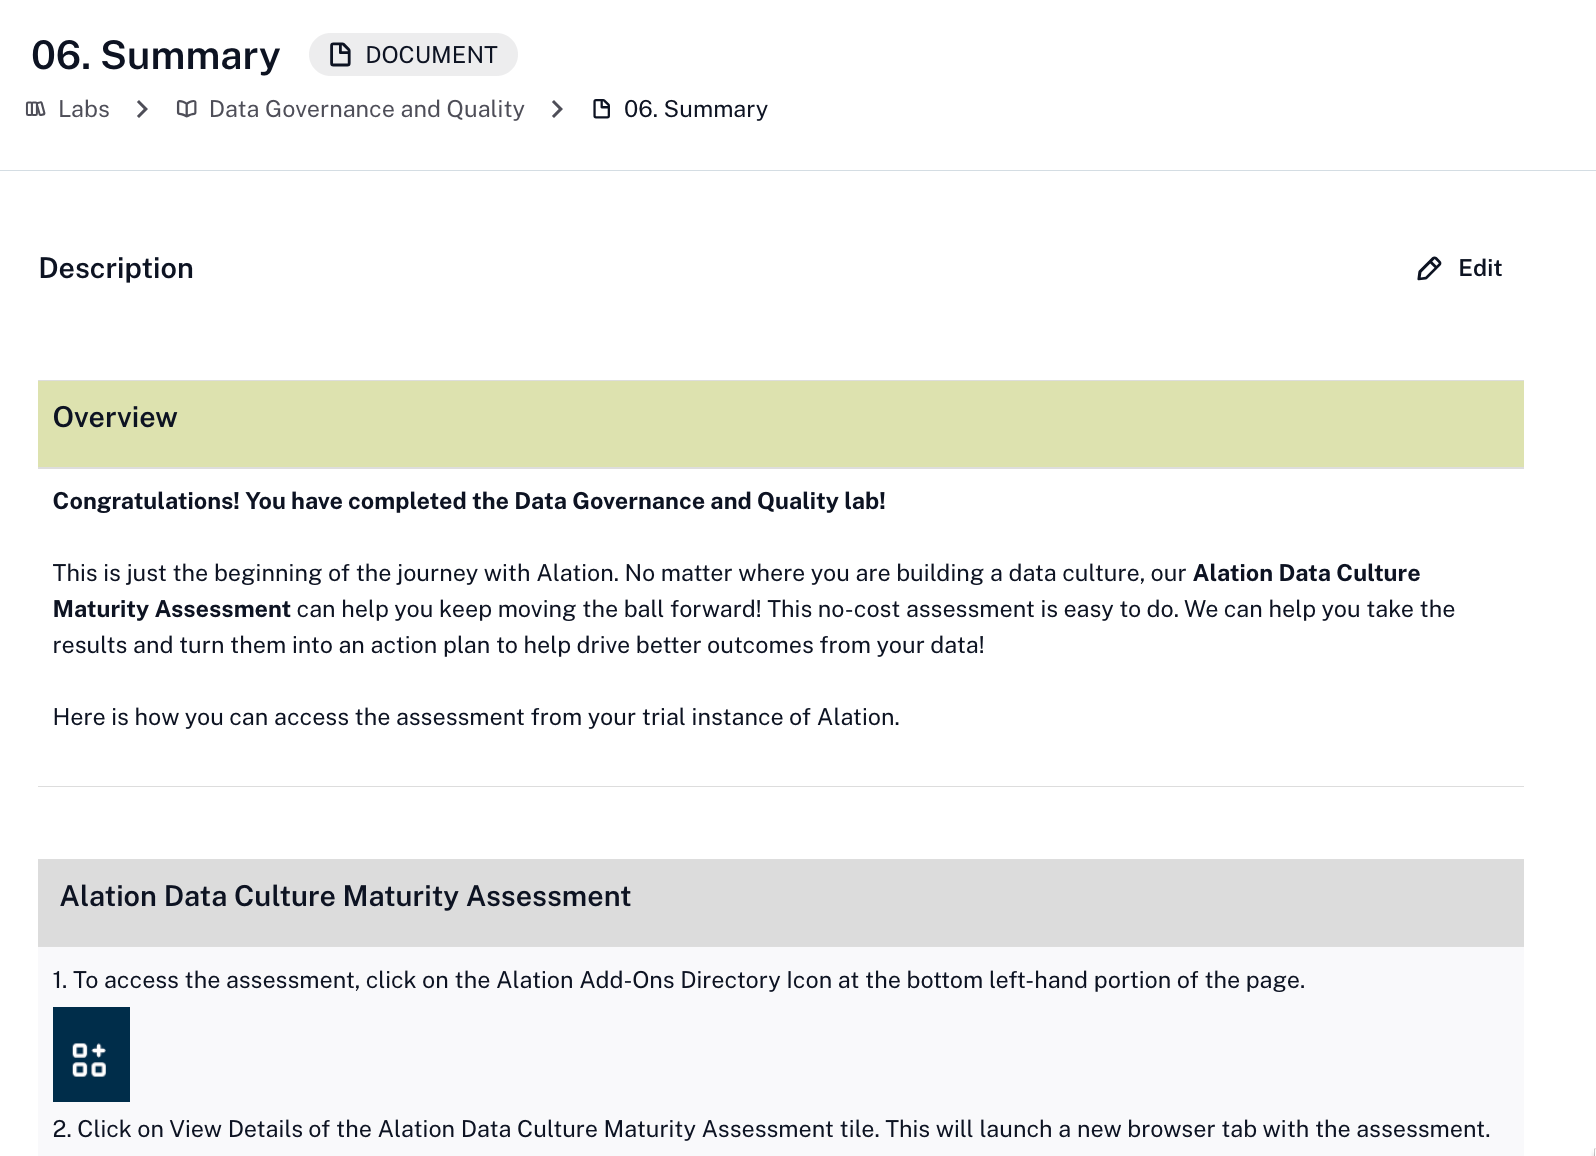Viewport: 1596px width, 1156px height.
Task: Open Data Governance and Quality breadcrumb
Action: pyautogui.click(x=366, y=109)
